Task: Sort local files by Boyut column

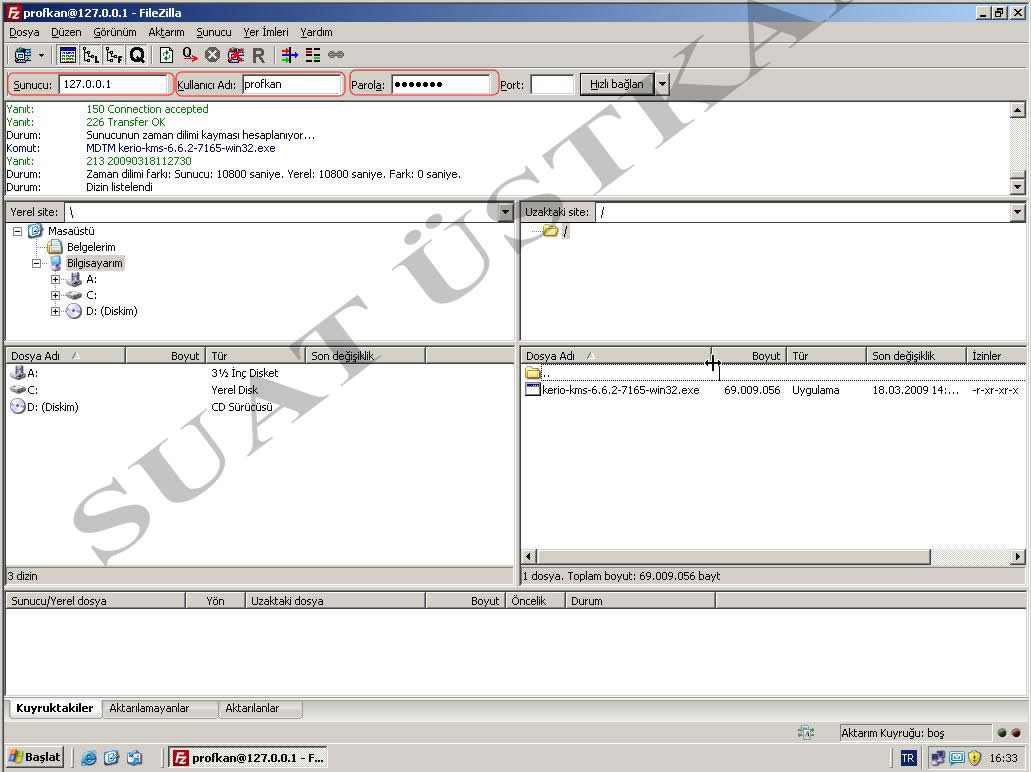Action: (x=166, y=356)
